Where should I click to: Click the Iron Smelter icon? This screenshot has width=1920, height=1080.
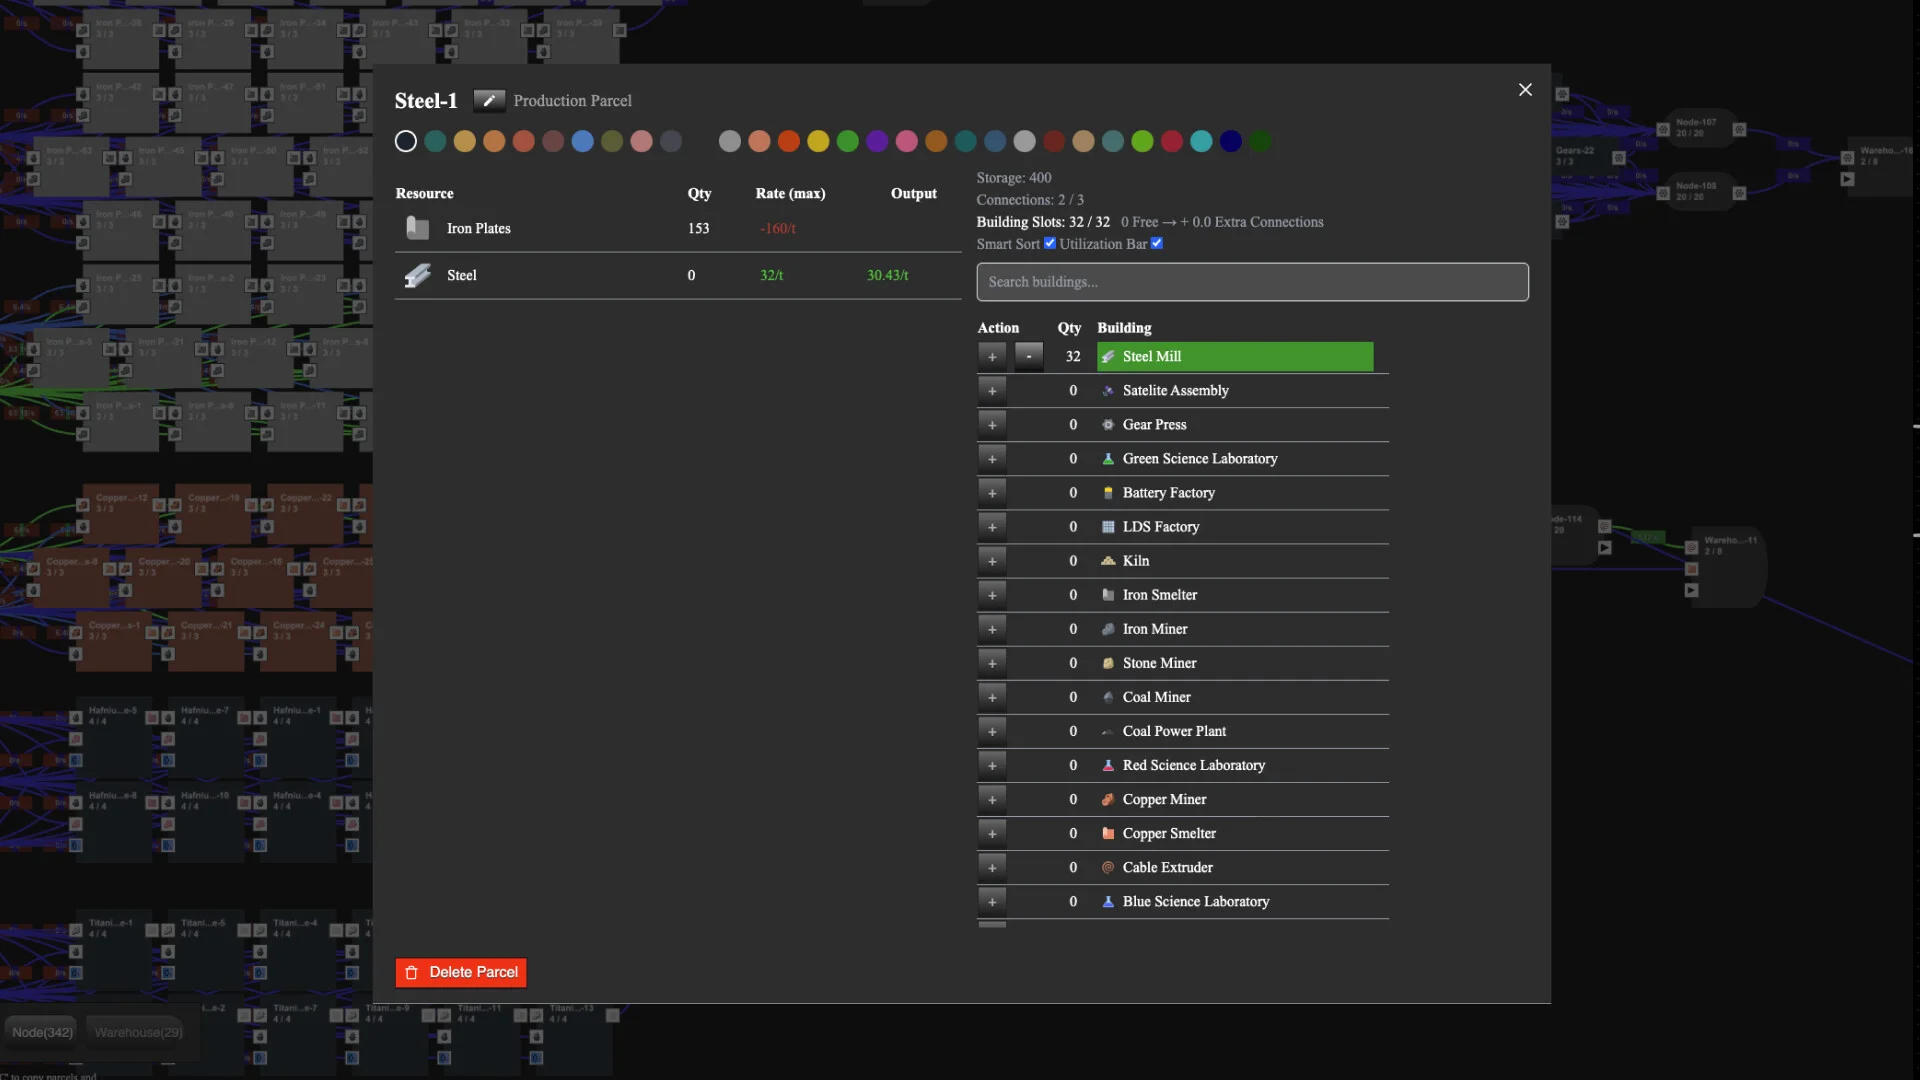(x=1108, y=594)
